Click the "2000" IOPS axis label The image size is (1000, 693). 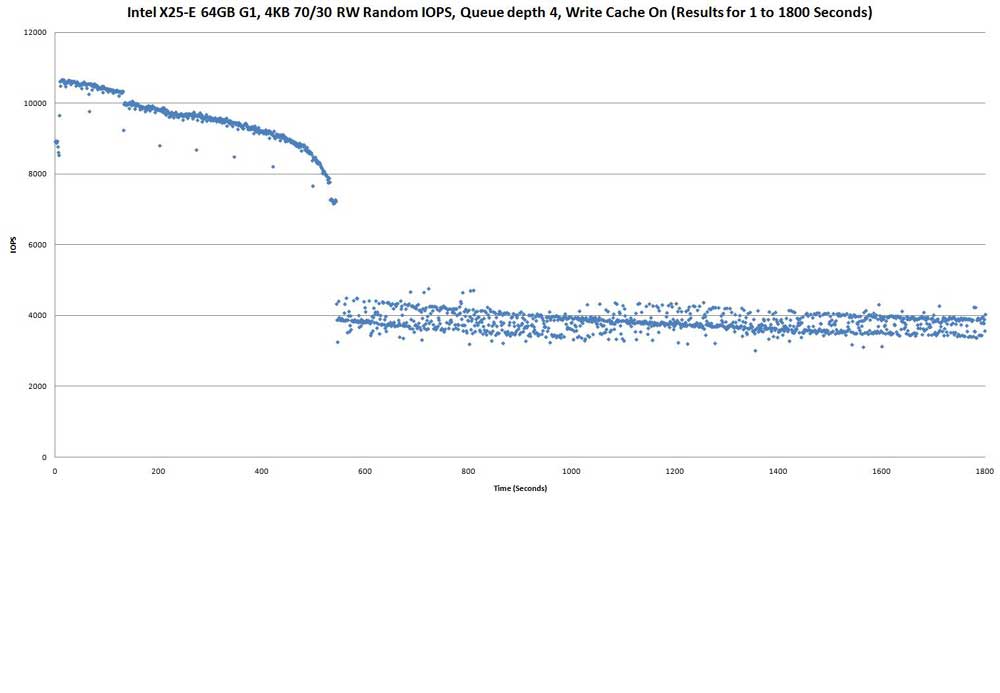(x=38, y=386)
